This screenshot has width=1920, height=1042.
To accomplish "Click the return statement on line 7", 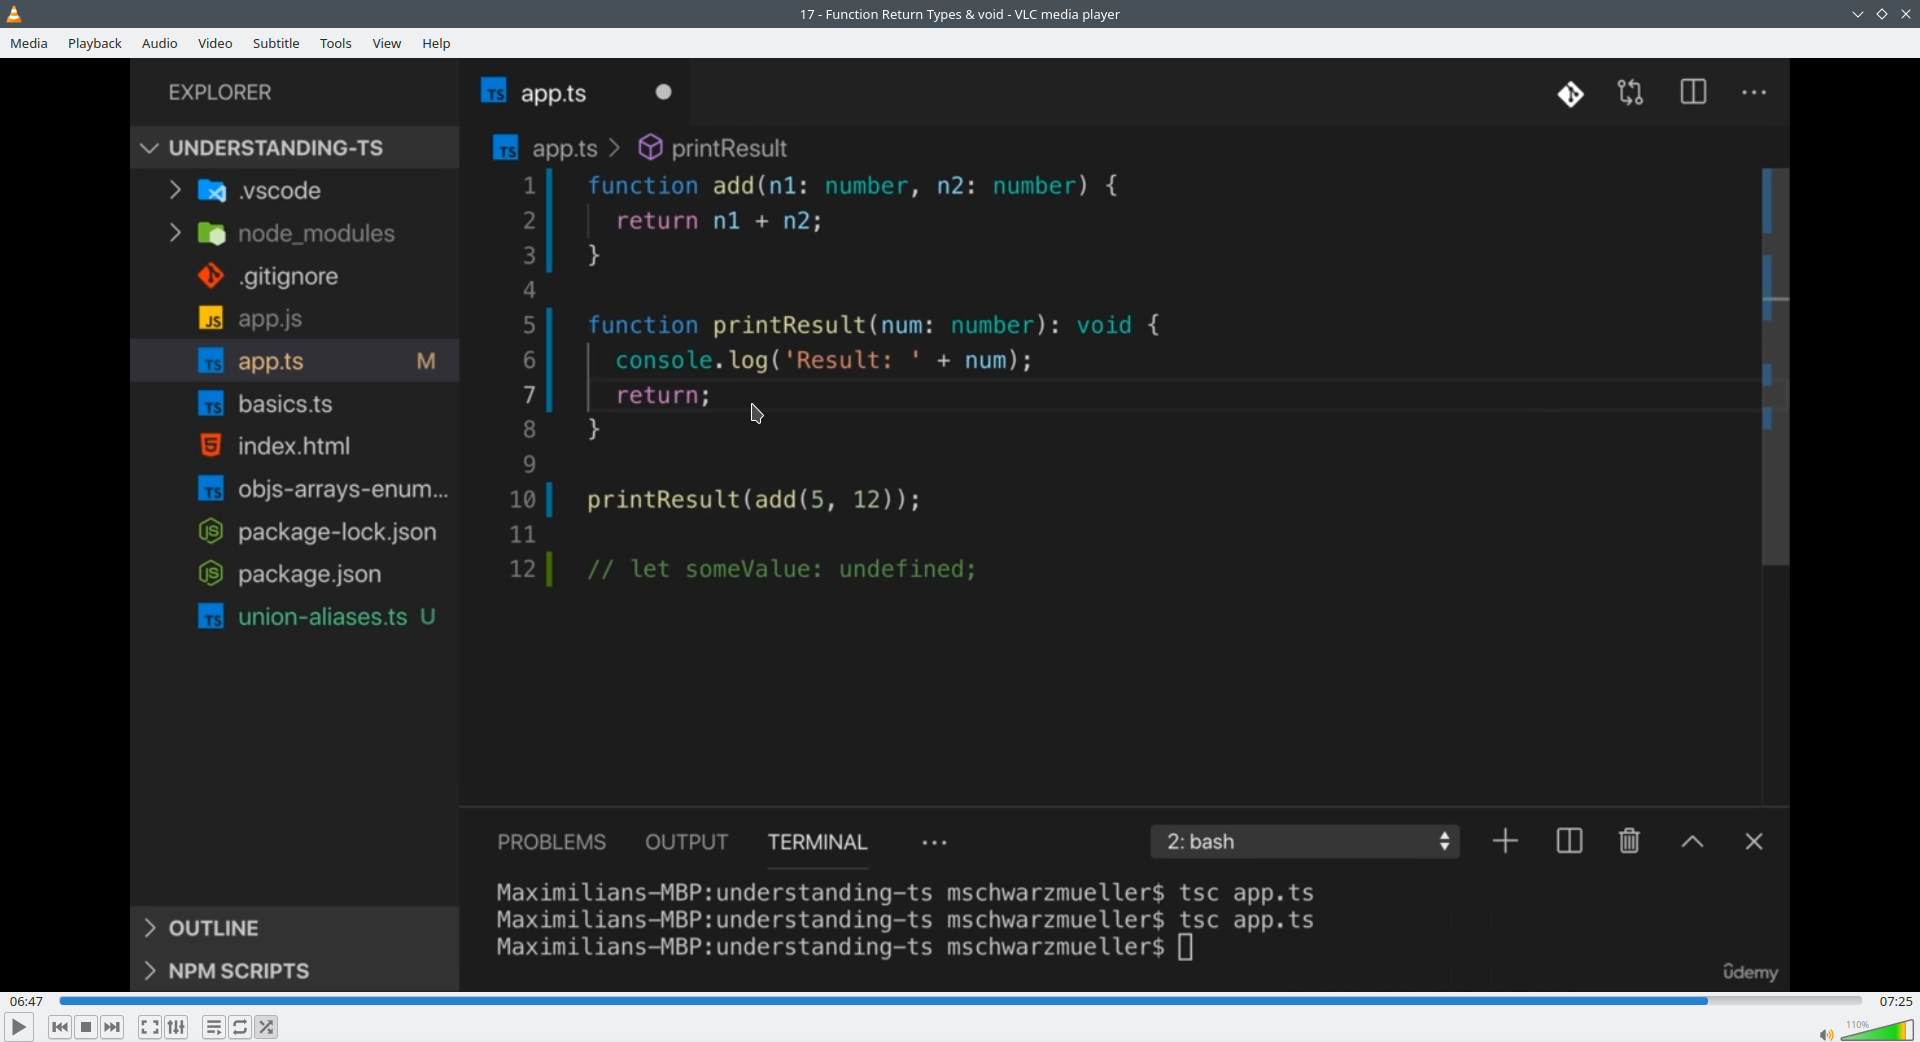I will 663,395.
